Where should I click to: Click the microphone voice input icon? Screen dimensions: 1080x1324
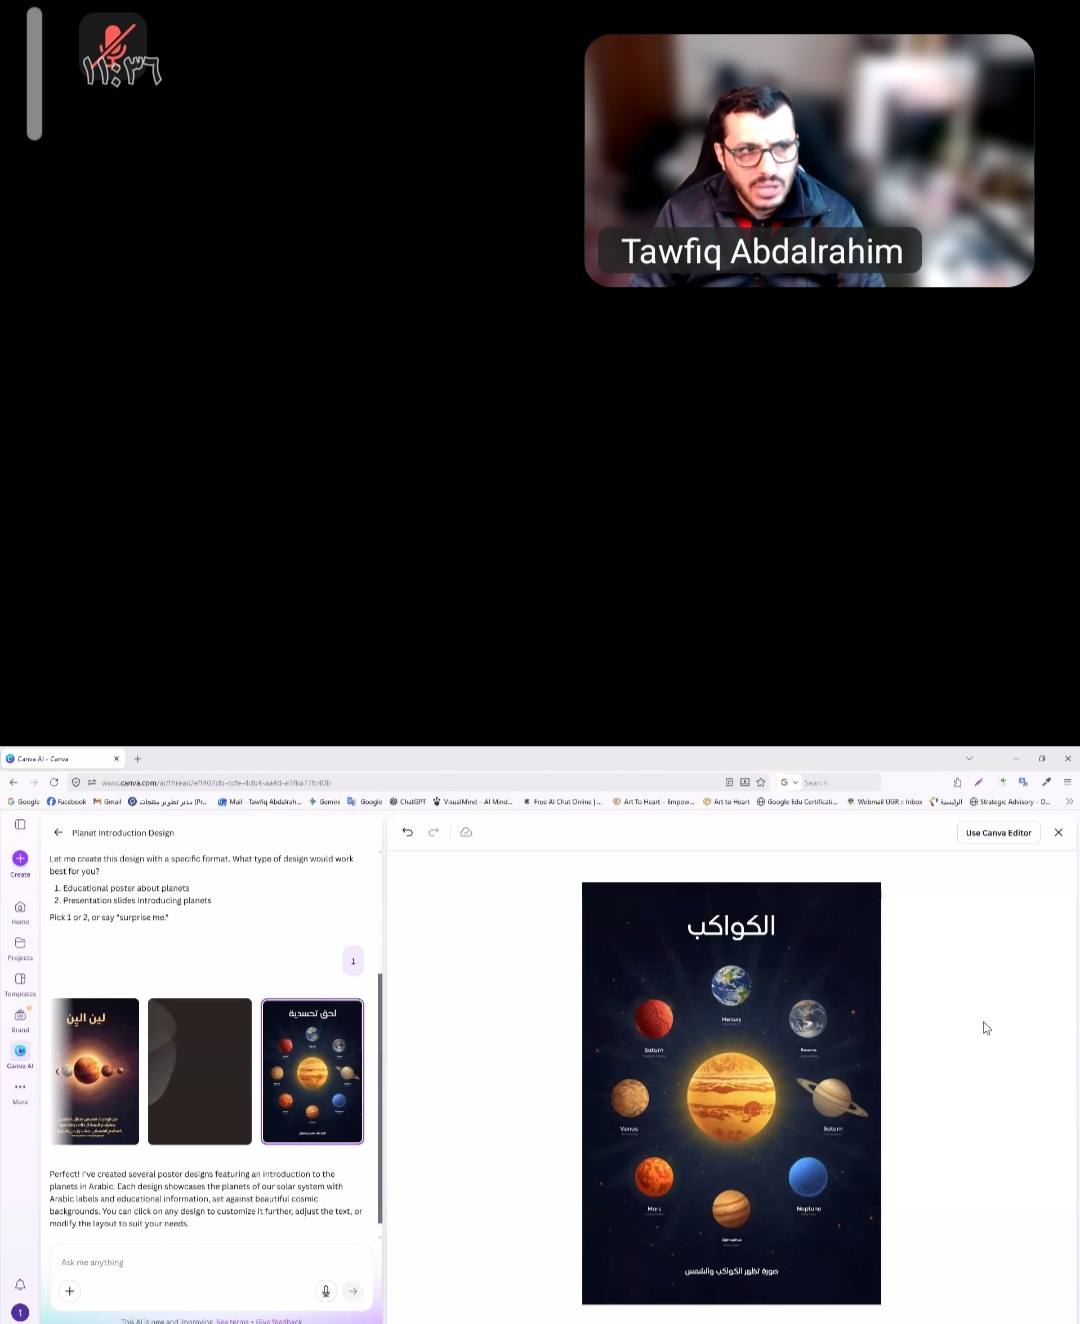tap(325, 1291)
